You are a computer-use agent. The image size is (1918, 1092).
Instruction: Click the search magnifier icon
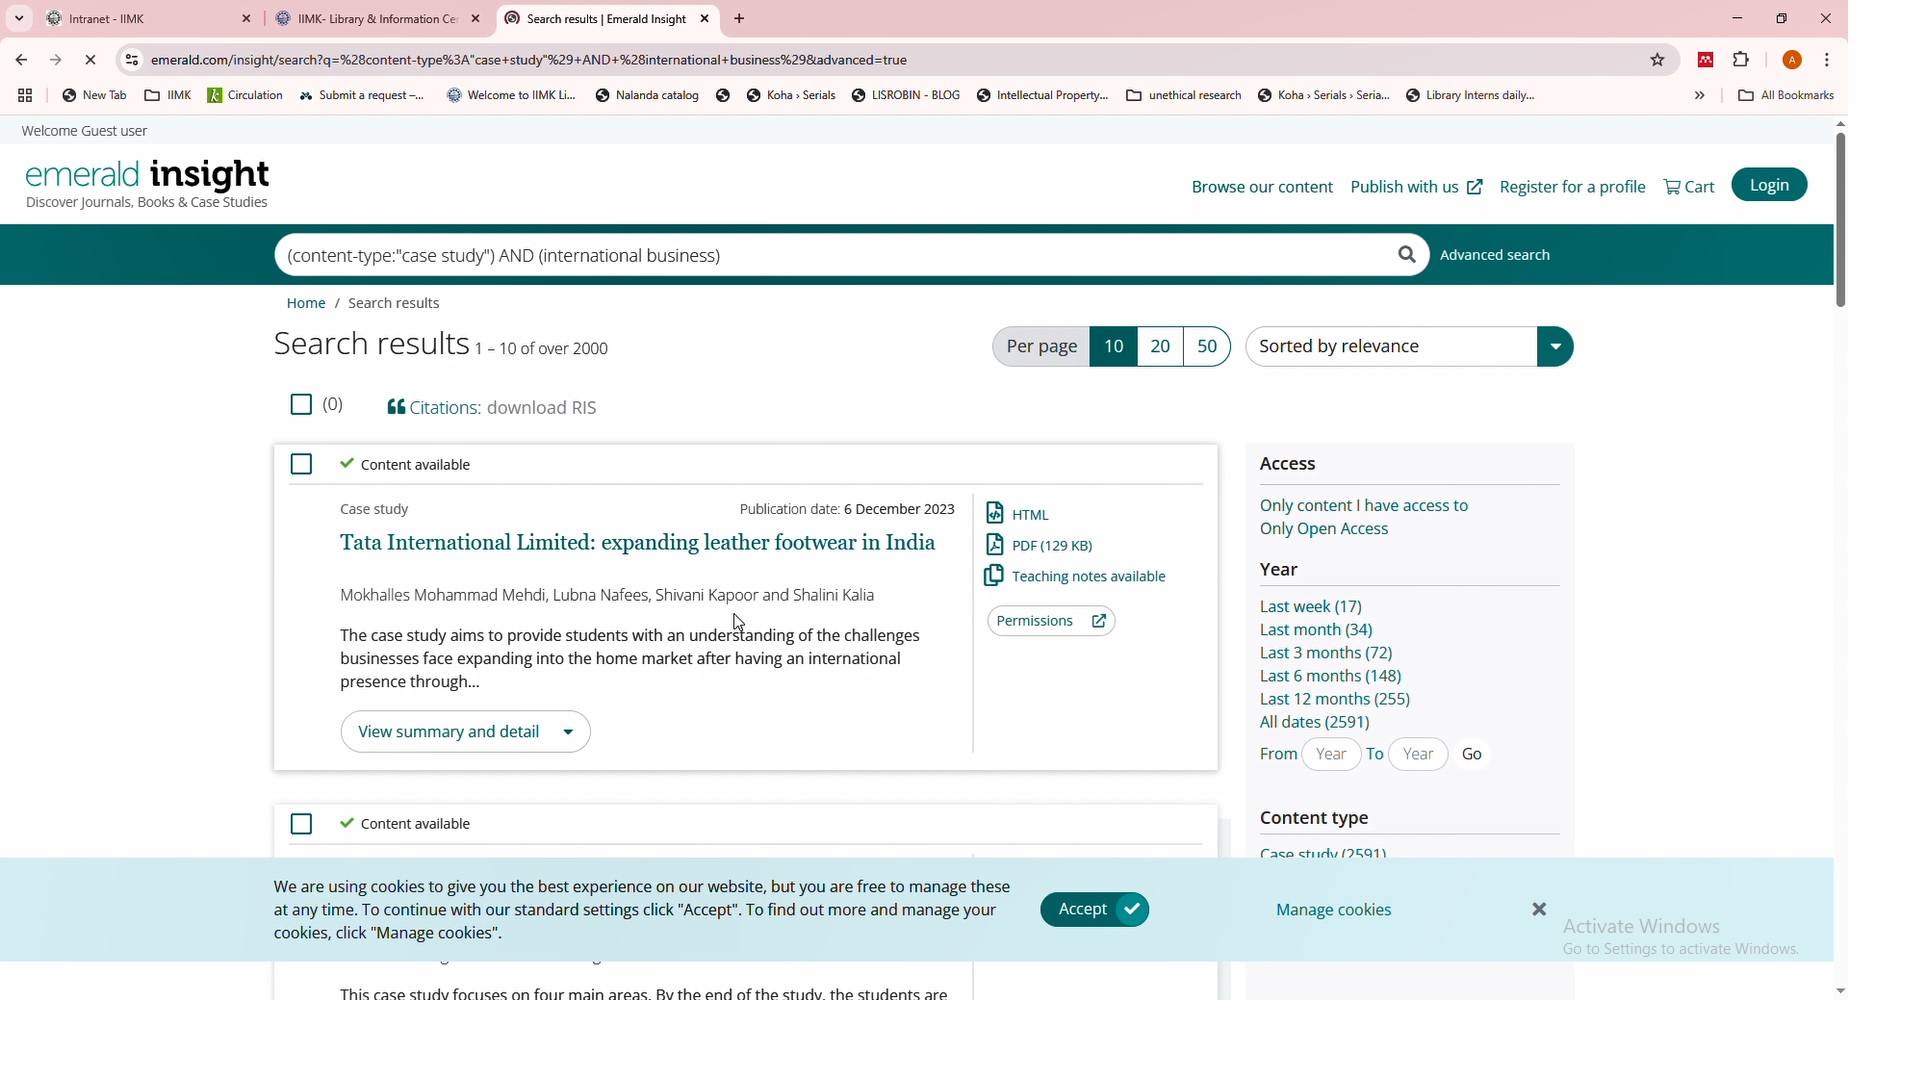pos(1406,255)
